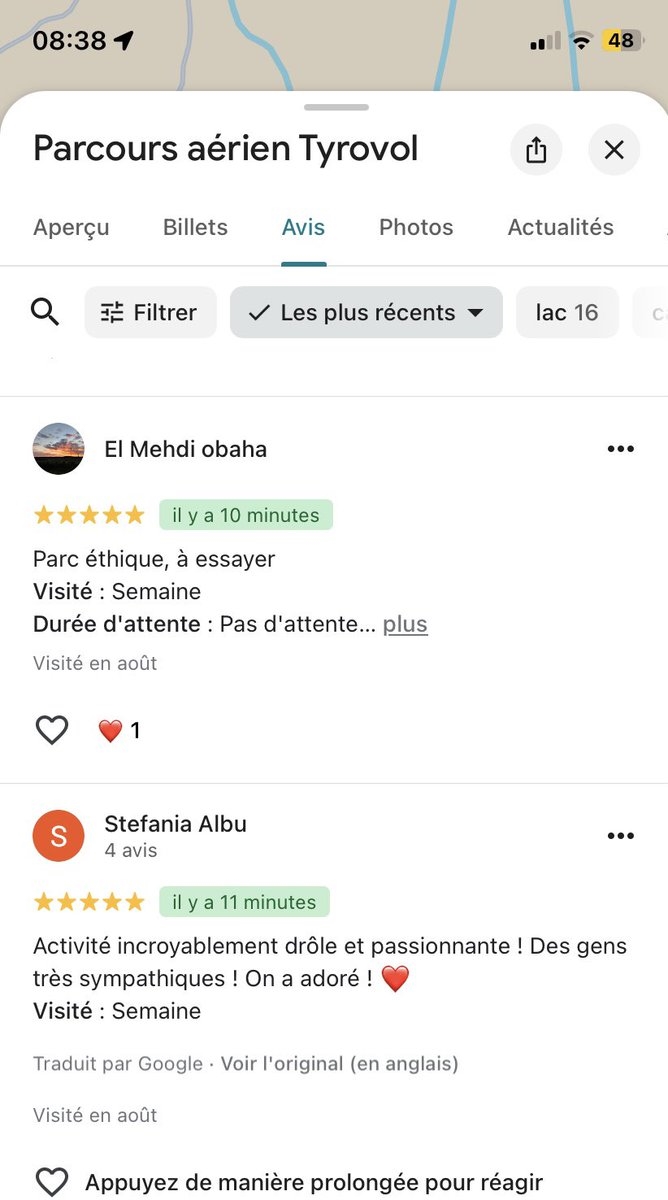Select the 'lac 16' keyword chip
This screenshot has width=668, height=1200.
(567, 312)
